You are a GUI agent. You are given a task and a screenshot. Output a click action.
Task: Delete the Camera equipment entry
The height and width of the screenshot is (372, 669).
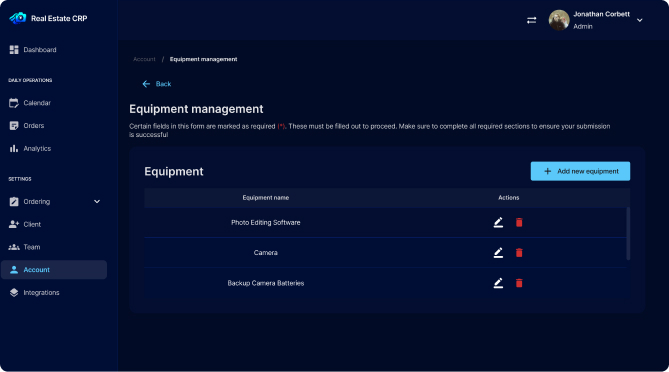(x=519, y=253)
